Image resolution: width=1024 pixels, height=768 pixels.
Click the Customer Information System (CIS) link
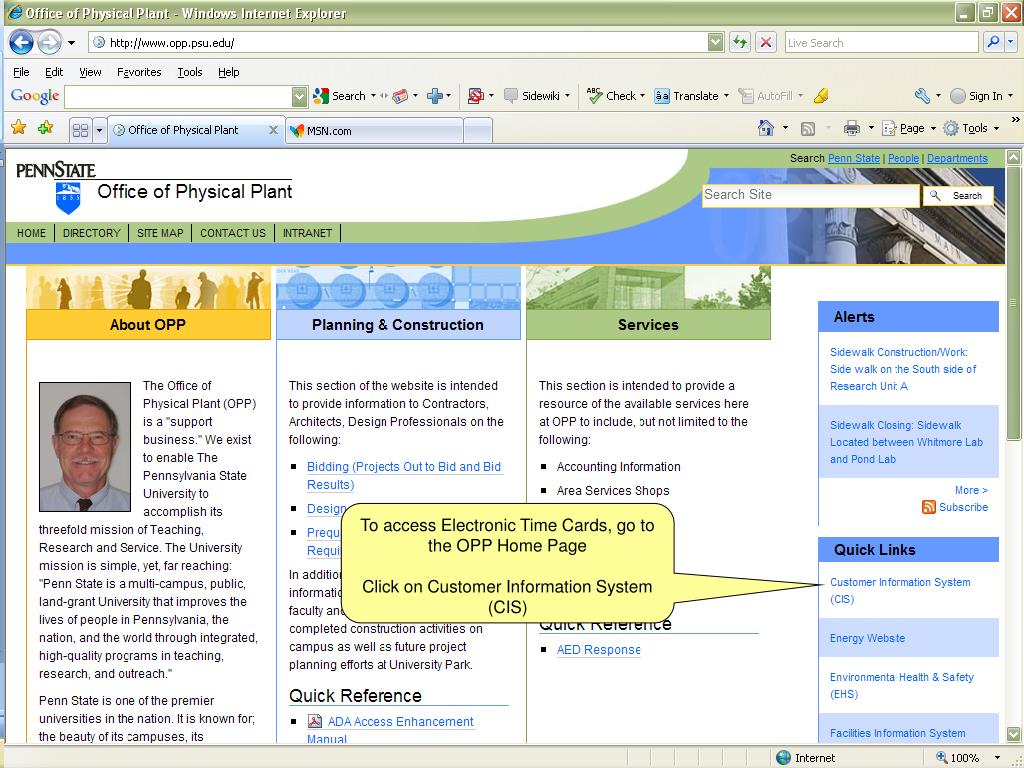[900, 590]
